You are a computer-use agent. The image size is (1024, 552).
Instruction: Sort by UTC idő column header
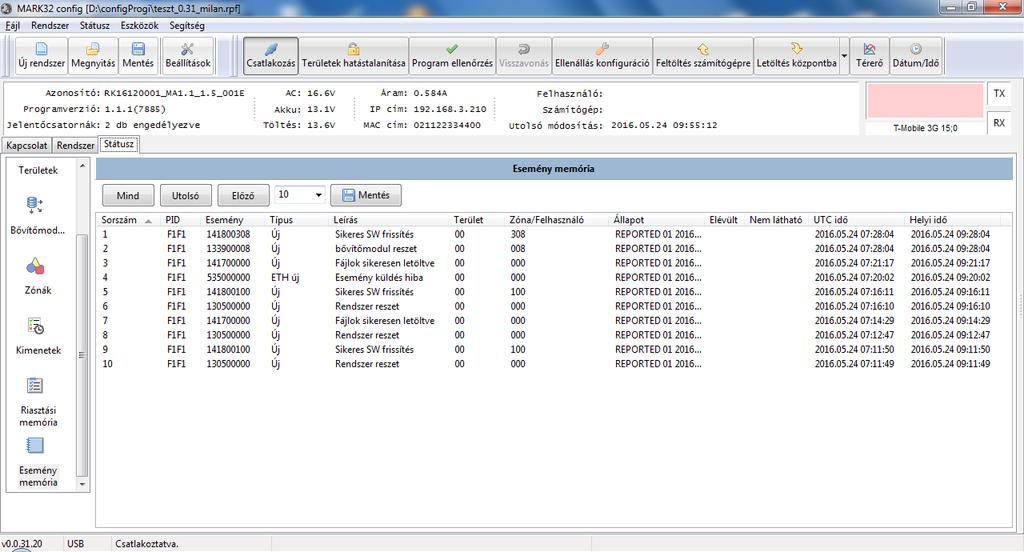[856, 220]
